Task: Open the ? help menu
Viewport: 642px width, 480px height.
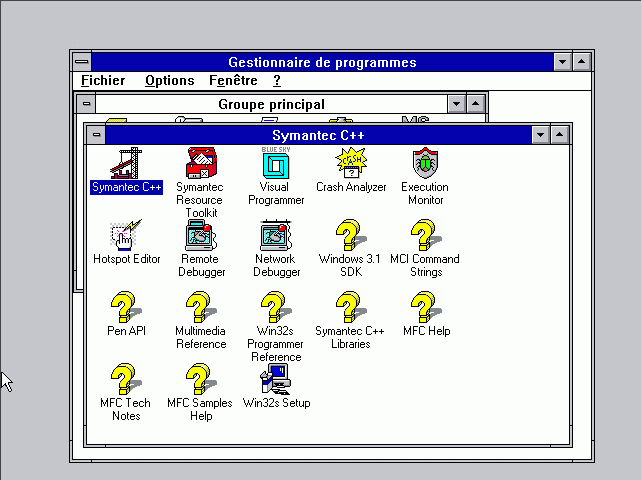Action: tap(277, 81)
